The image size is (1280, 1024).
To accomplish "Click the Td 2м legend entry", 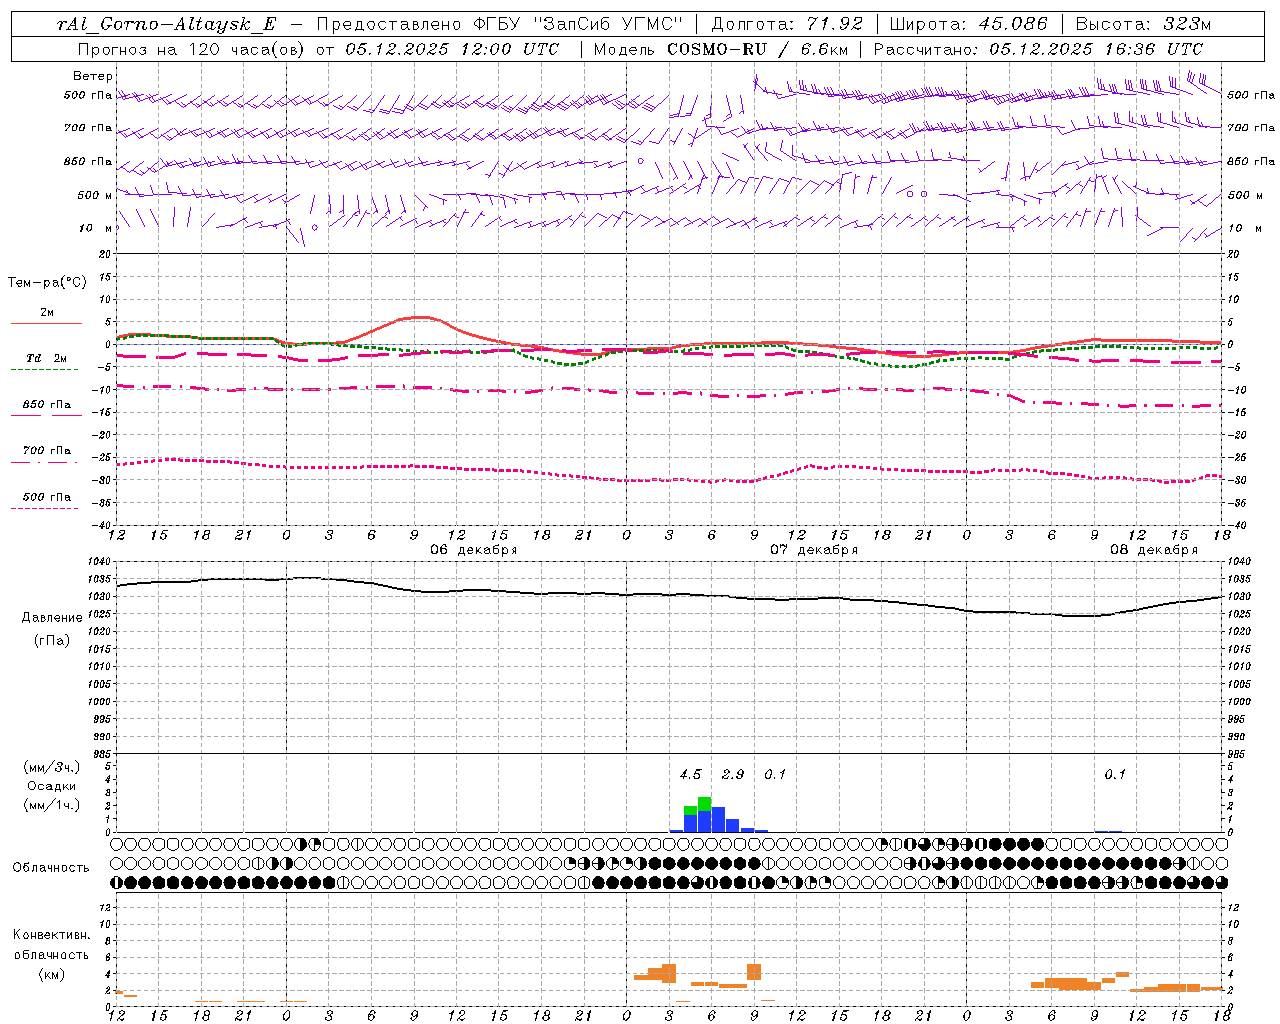I will point(46,358).
